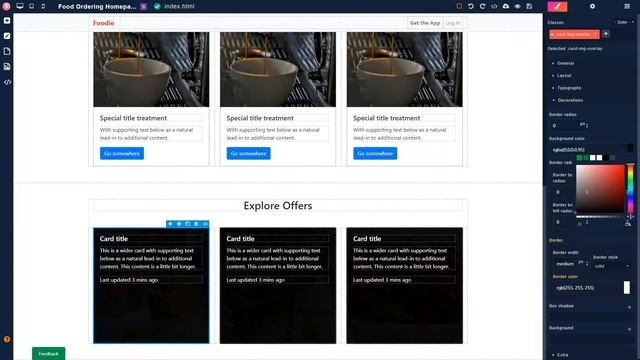The image size is (640, 360).
Task: Select the right coffee card image
Action: coord(404,69)
